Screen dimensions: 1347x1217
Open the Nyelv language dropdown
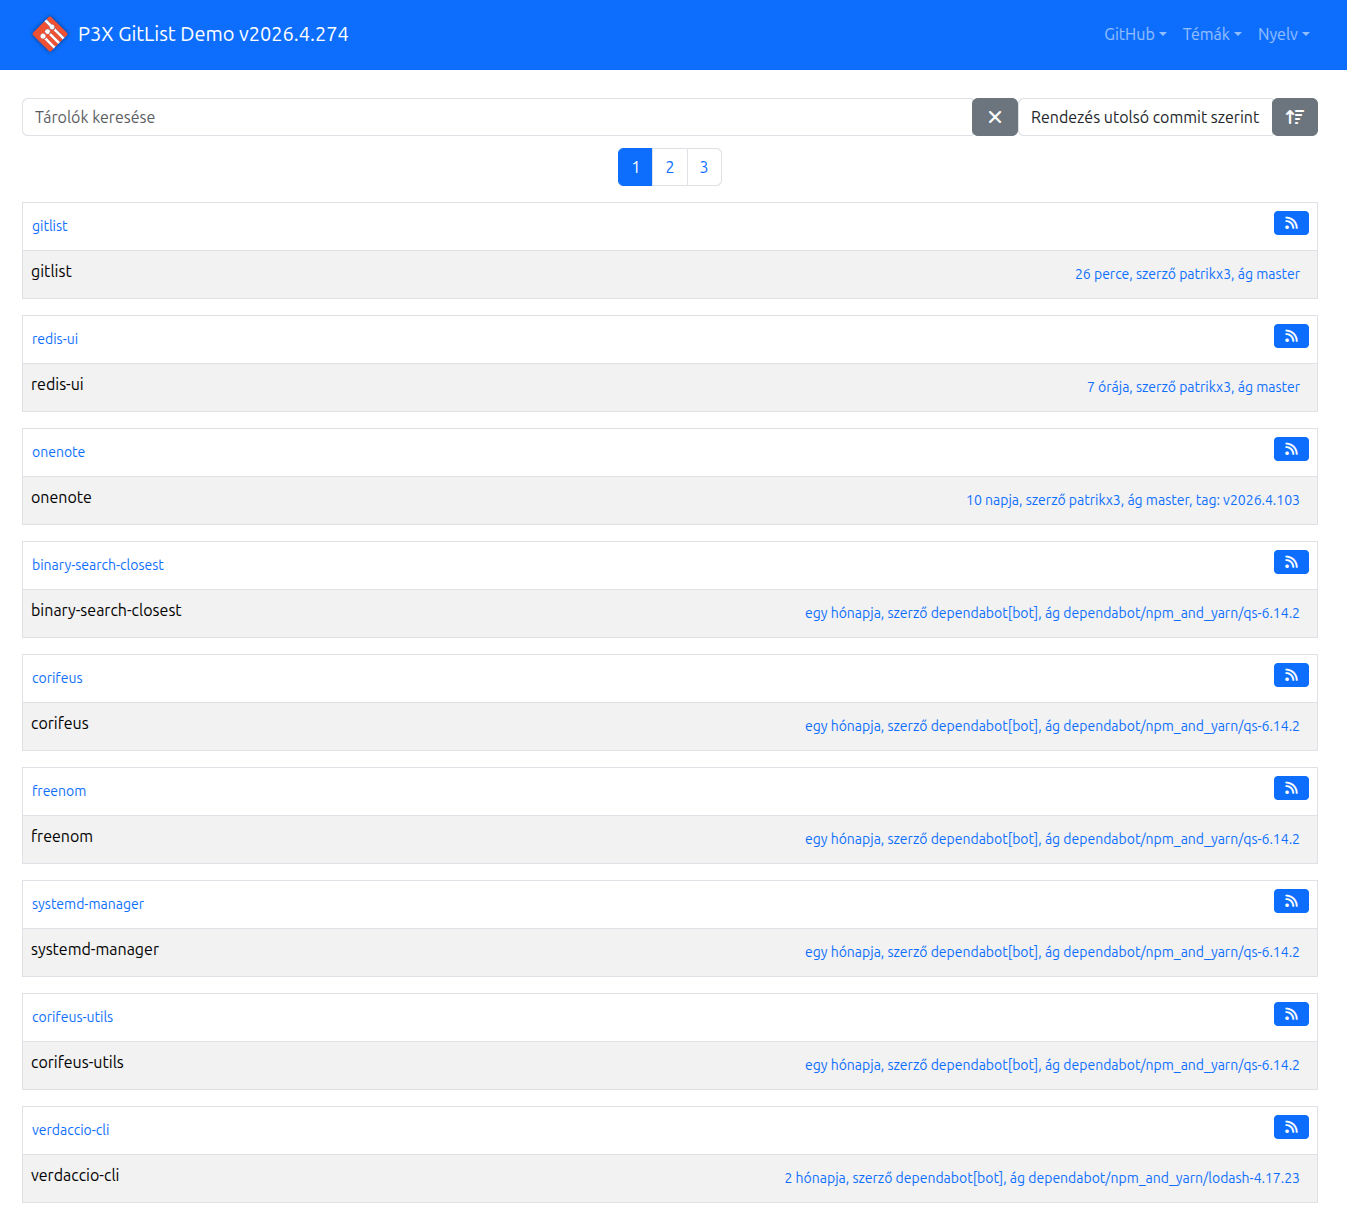[1281, 34]
